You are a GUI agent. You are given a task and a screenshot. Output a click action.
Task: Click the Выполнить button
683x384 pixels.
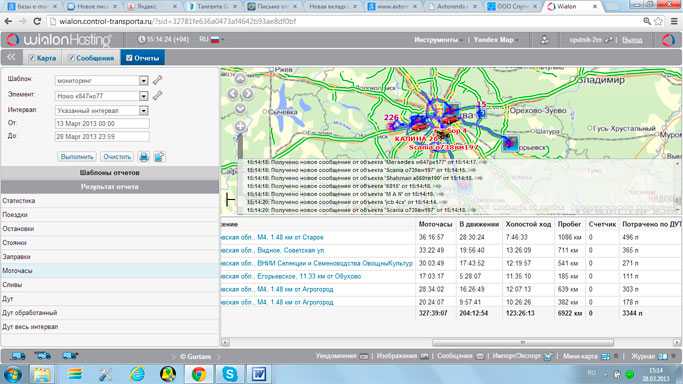point(77,157)
